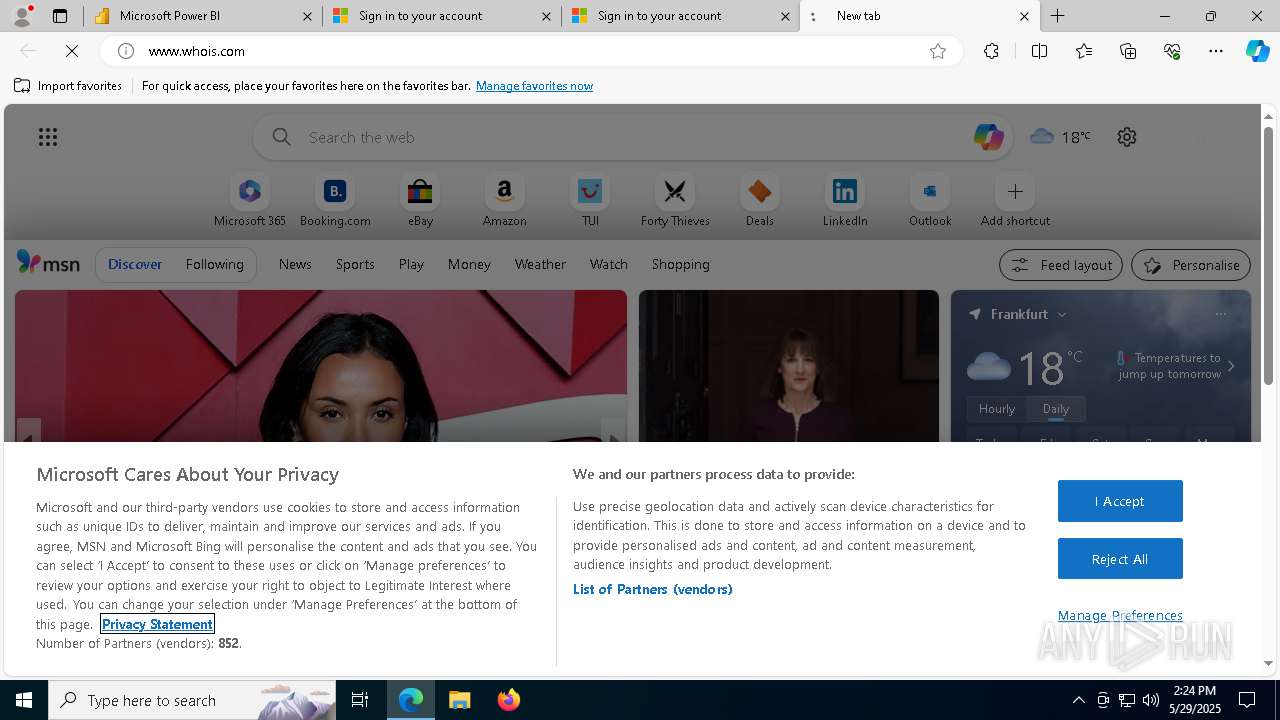
Task: Select the Following feed tab
Action: [x=214, y=264]
